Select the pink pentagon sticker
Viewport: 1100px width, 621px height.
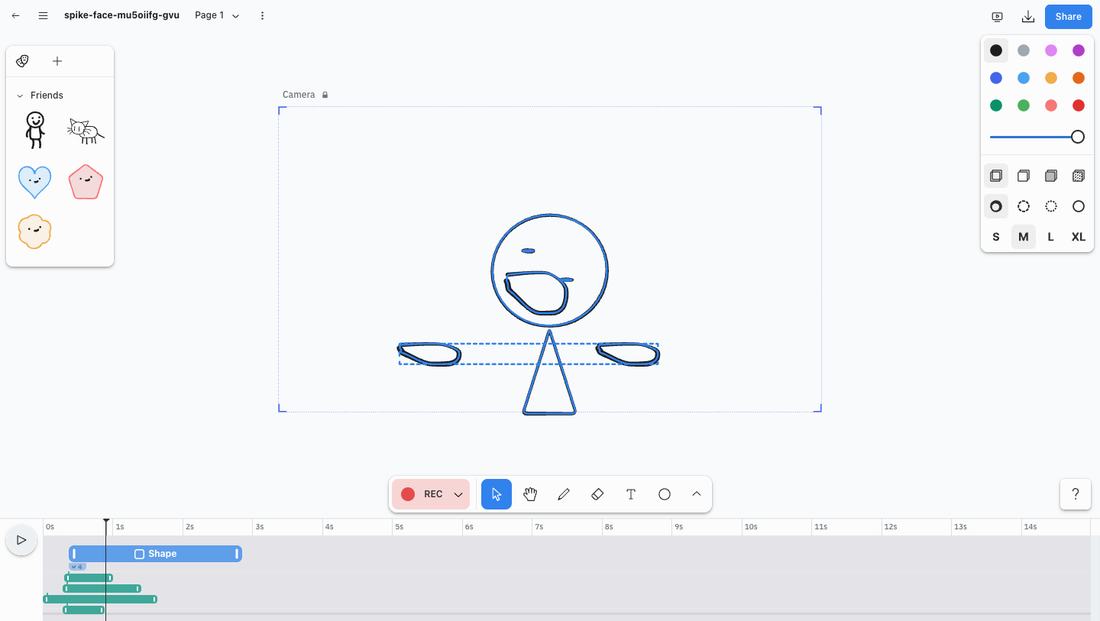coord(86,182)
